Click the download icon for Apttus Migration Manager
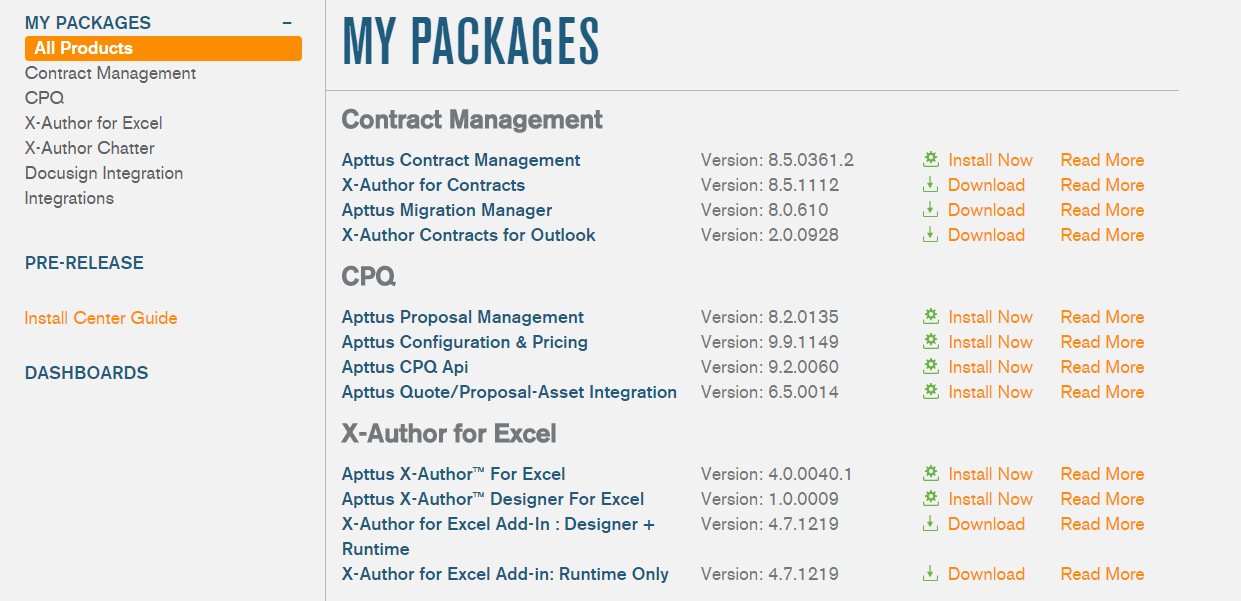The image size is (1241, 601). coord(929,210)
